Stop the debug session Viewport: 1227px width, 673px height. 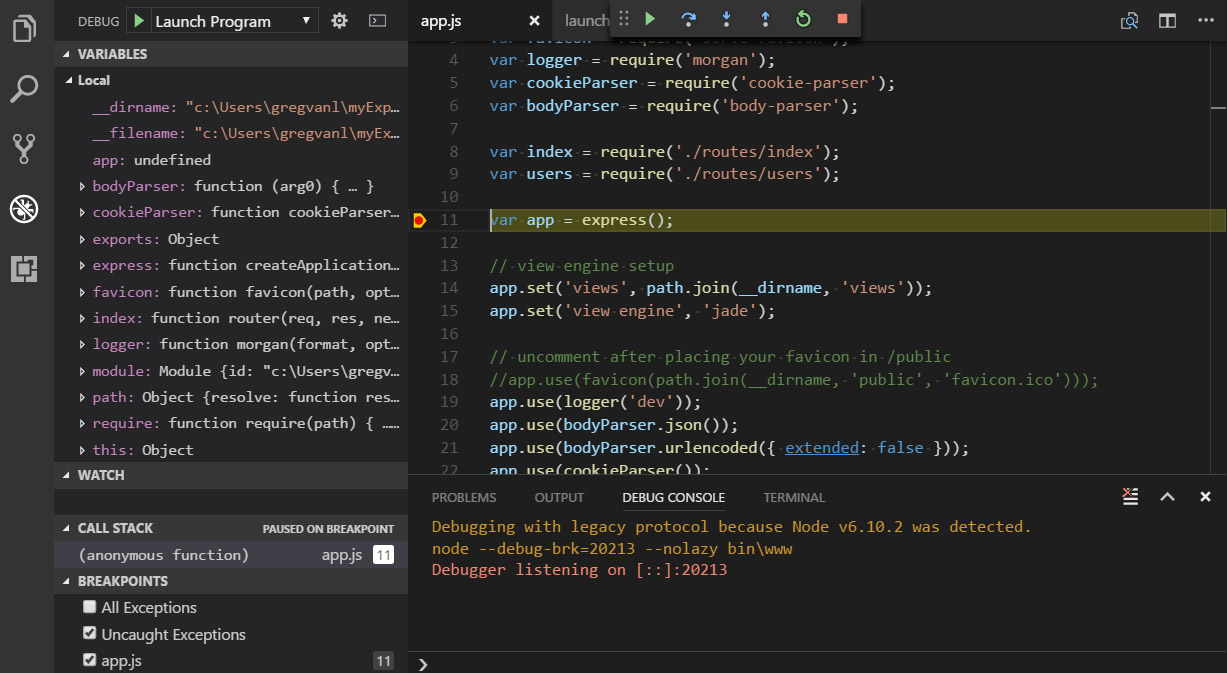[842, 18]
